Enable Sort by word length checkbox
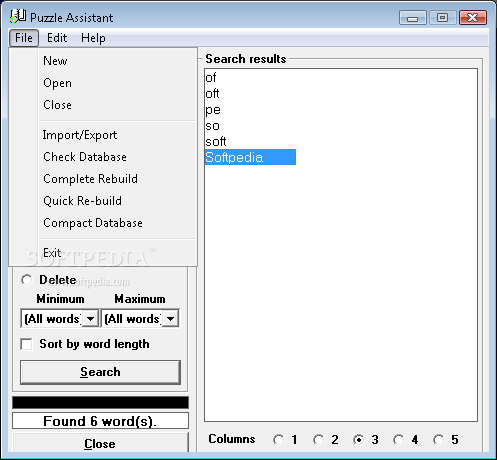Image resolution: width=497 pixels, height=460 pixels. point(26,344)
